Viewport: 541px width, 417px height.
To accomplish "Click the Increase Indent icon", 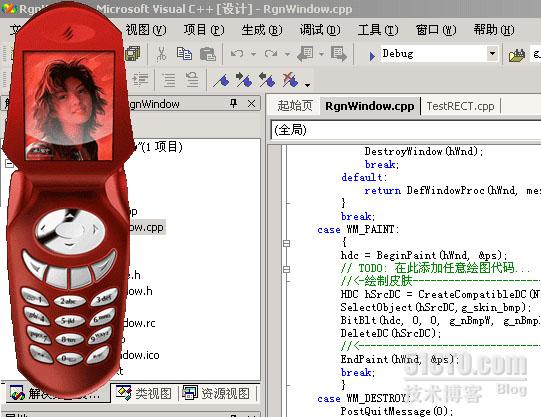I will pyautogui.click(x=140, y=79).
